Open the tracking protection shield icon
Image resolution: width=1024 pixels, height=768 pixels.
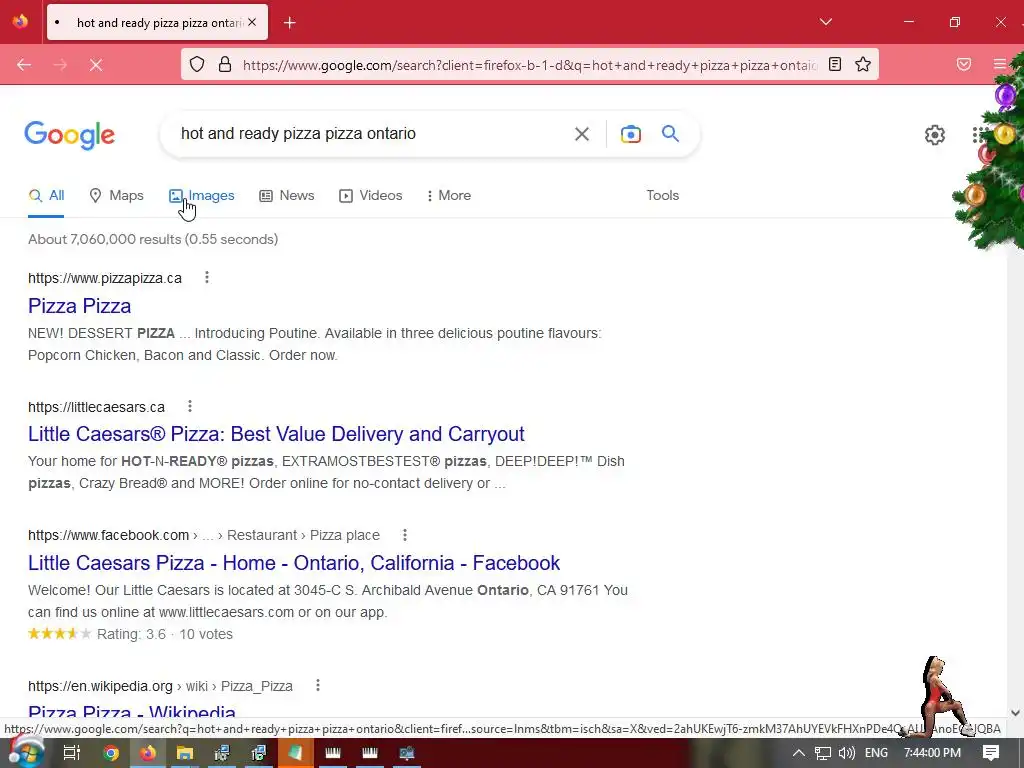pos(197,64)
